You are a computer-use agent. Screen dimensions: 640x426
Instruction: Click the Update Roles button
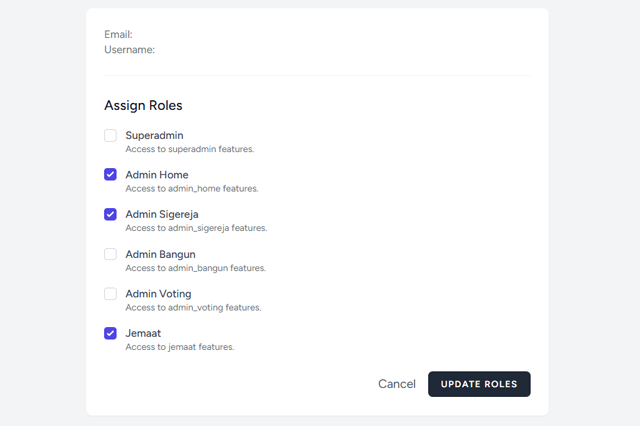point(479,384)
